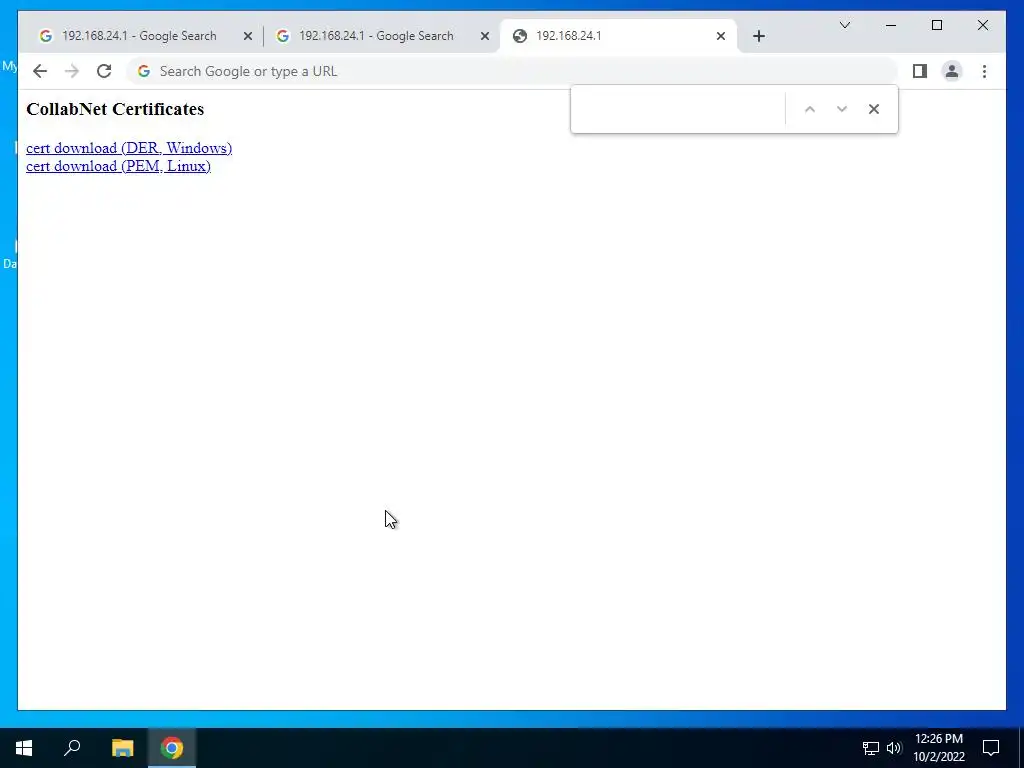Open the taskbar search icon

click(72, 748)
